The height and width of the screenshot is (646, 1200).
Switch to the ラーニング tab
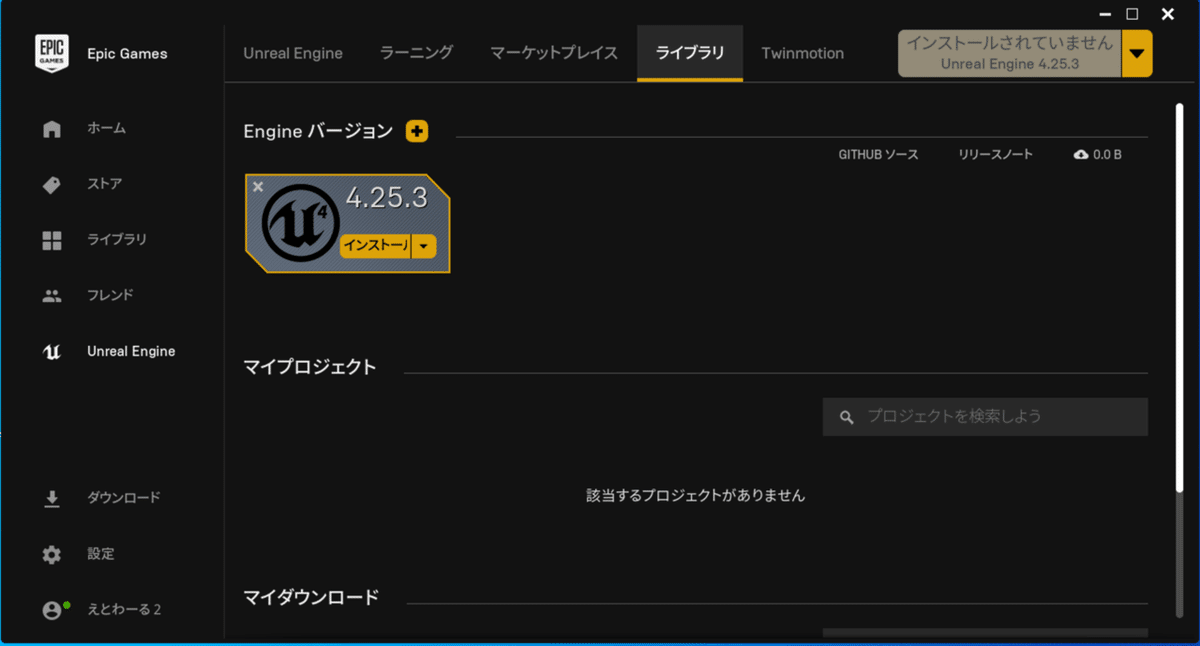click(x=416, y=53)
